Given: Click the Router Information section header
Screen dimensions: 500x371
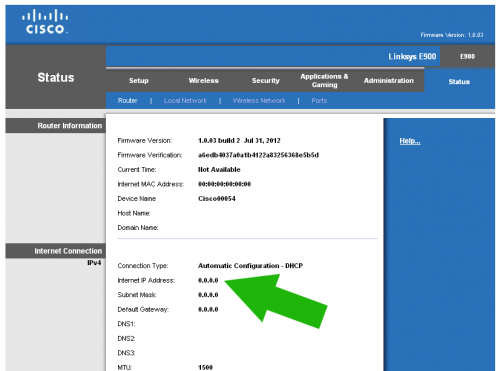Looking at the screenshot, I should [x=56, y=126].
